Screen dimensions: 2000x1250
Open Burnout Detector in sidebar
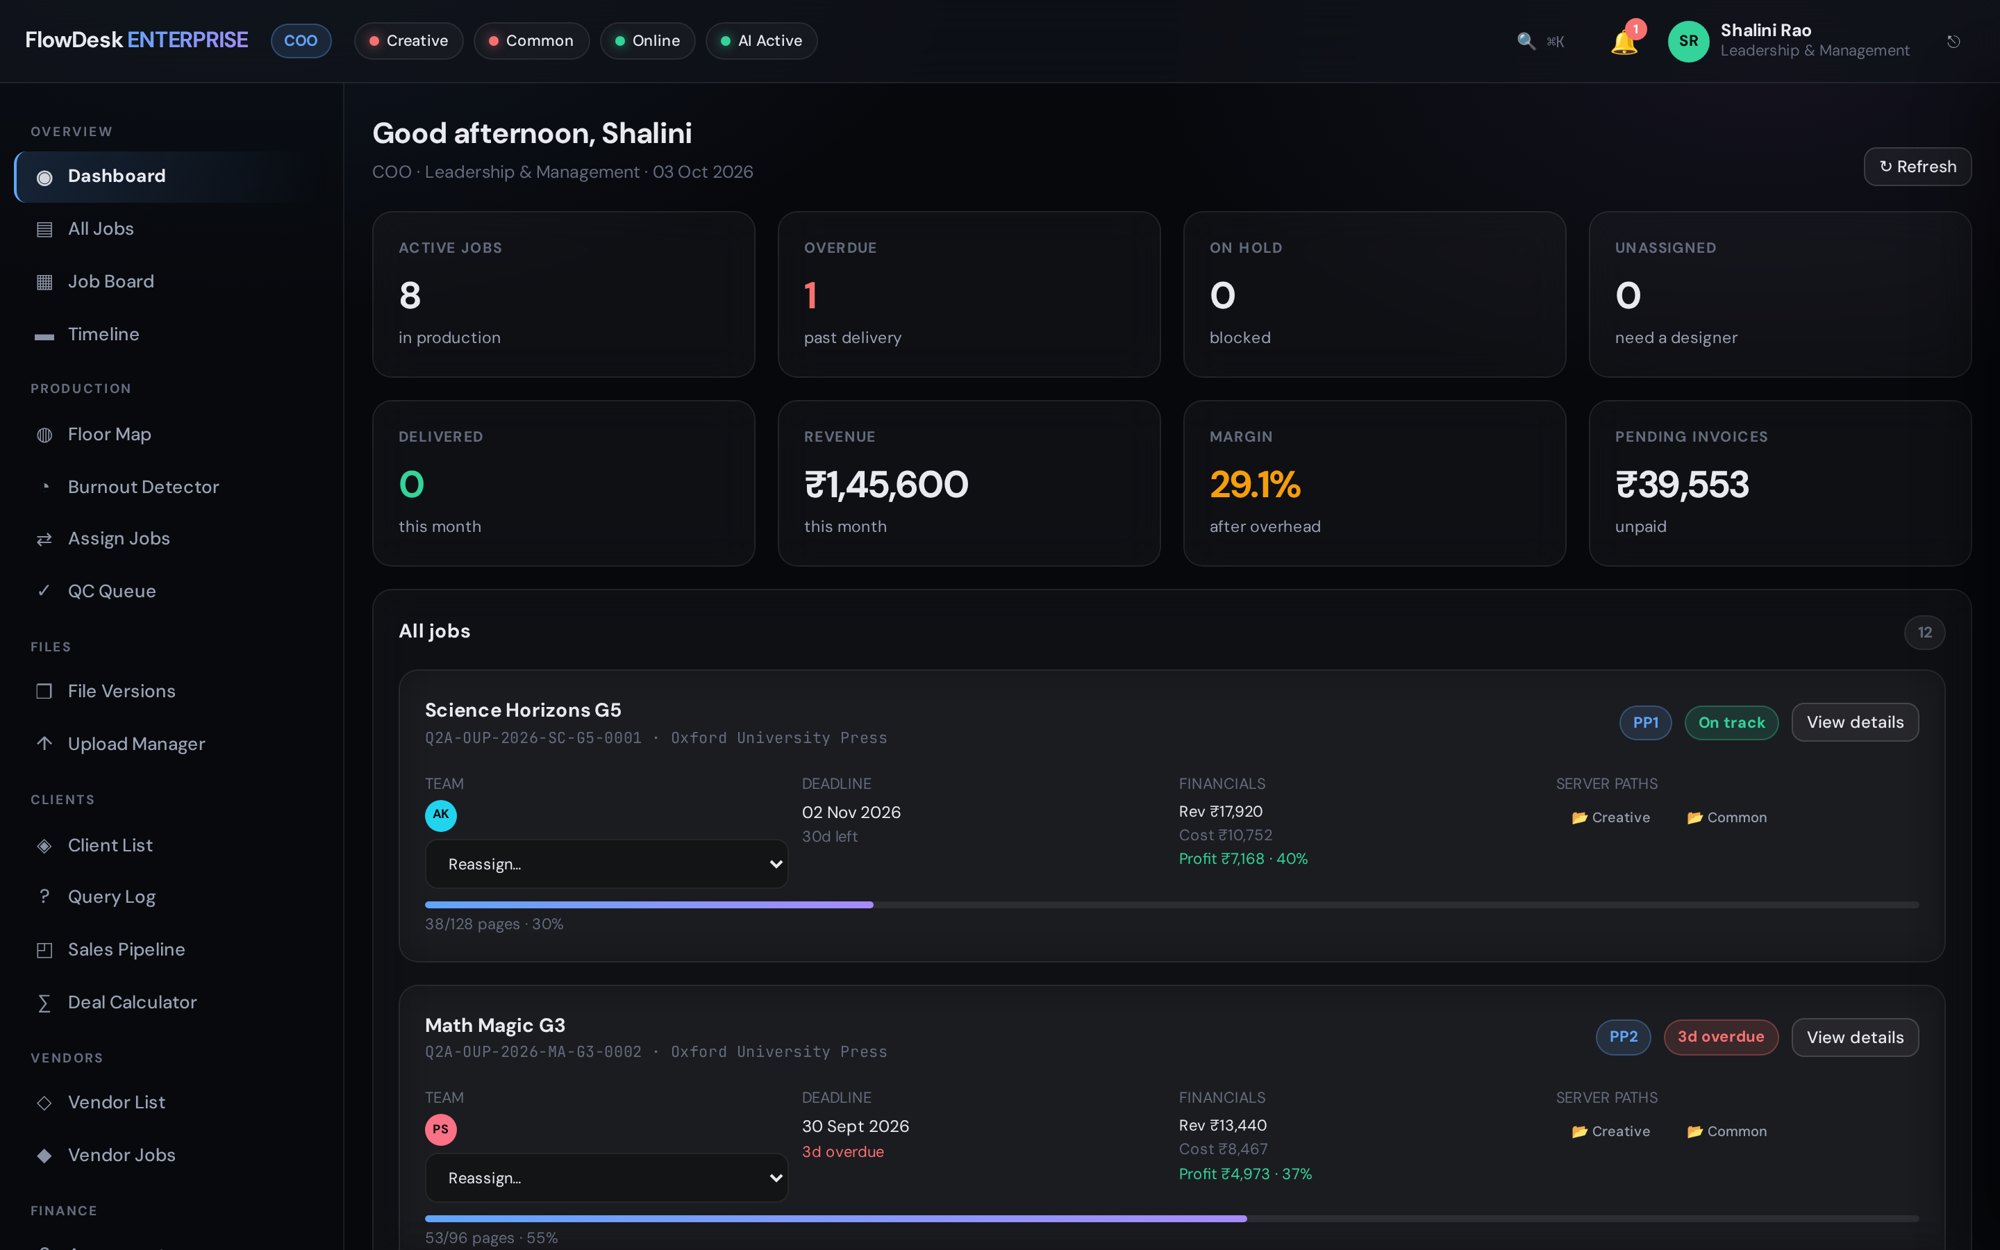170,487
